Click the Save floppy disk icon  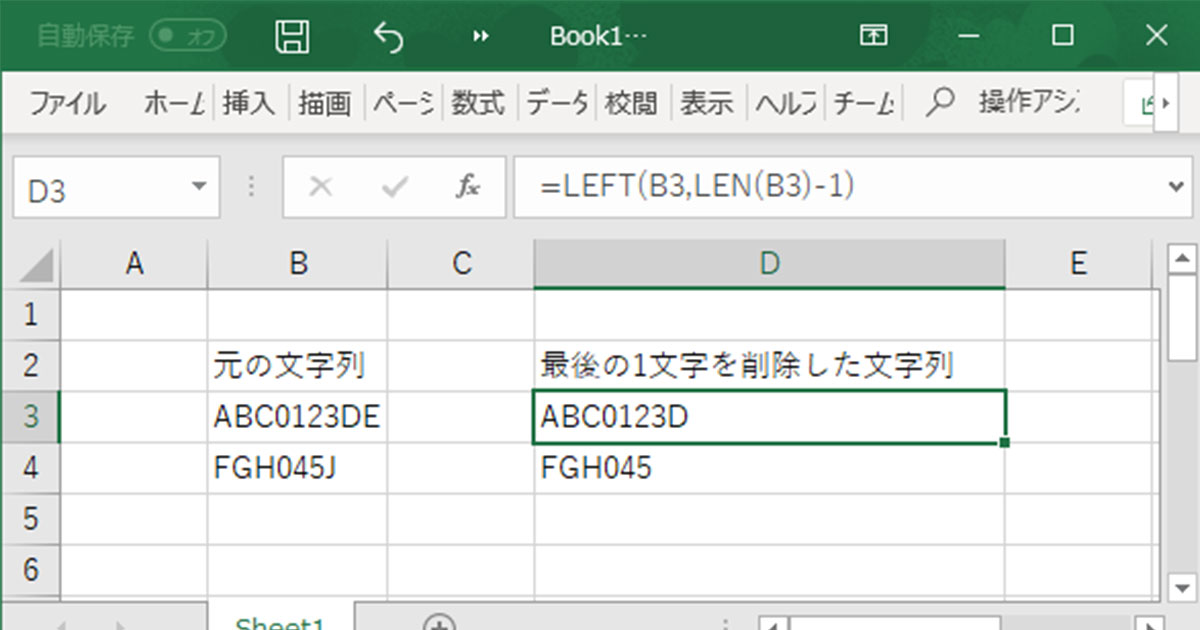click(x=292, y=37)
